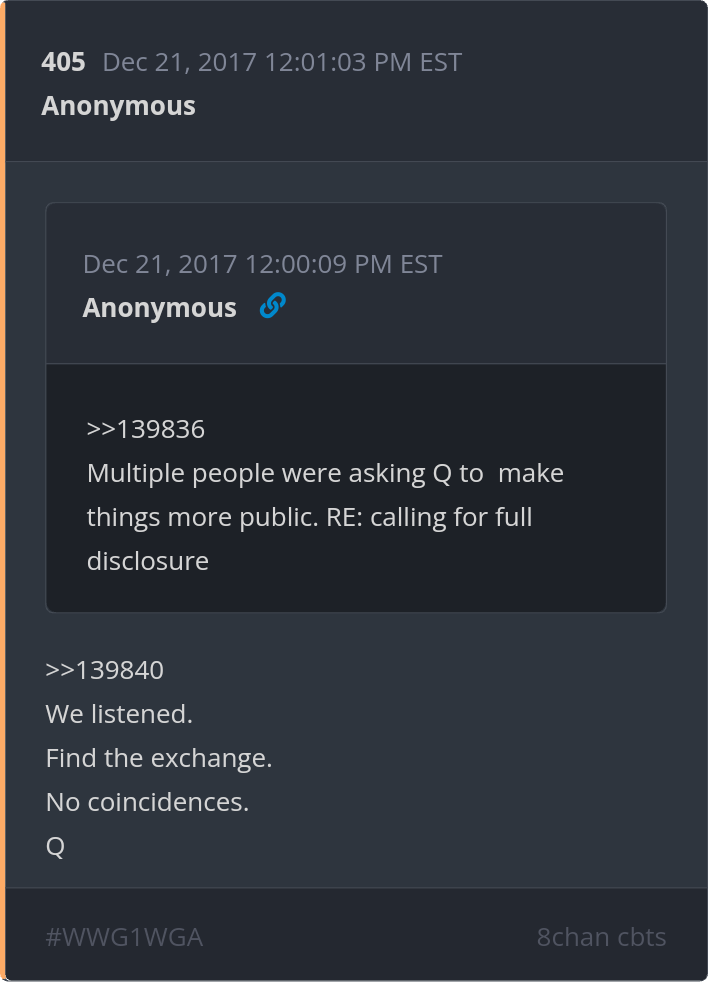
Task: Click the Q signature line
Action: pos(55,847)
